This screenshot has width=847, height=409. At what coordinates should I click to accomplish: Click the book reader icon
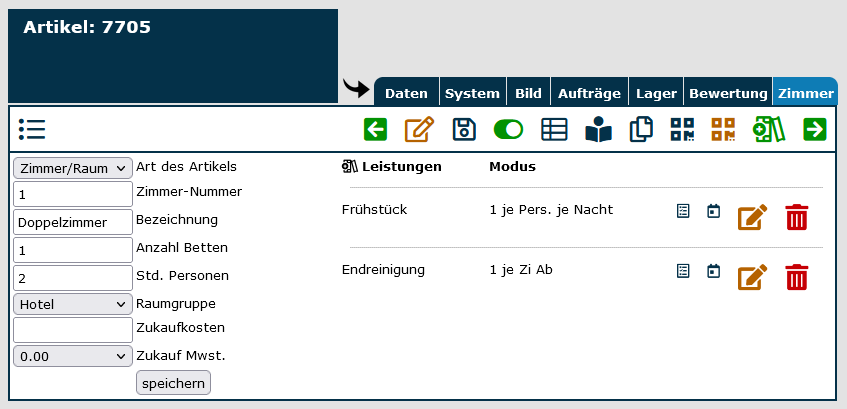point(598,129)
